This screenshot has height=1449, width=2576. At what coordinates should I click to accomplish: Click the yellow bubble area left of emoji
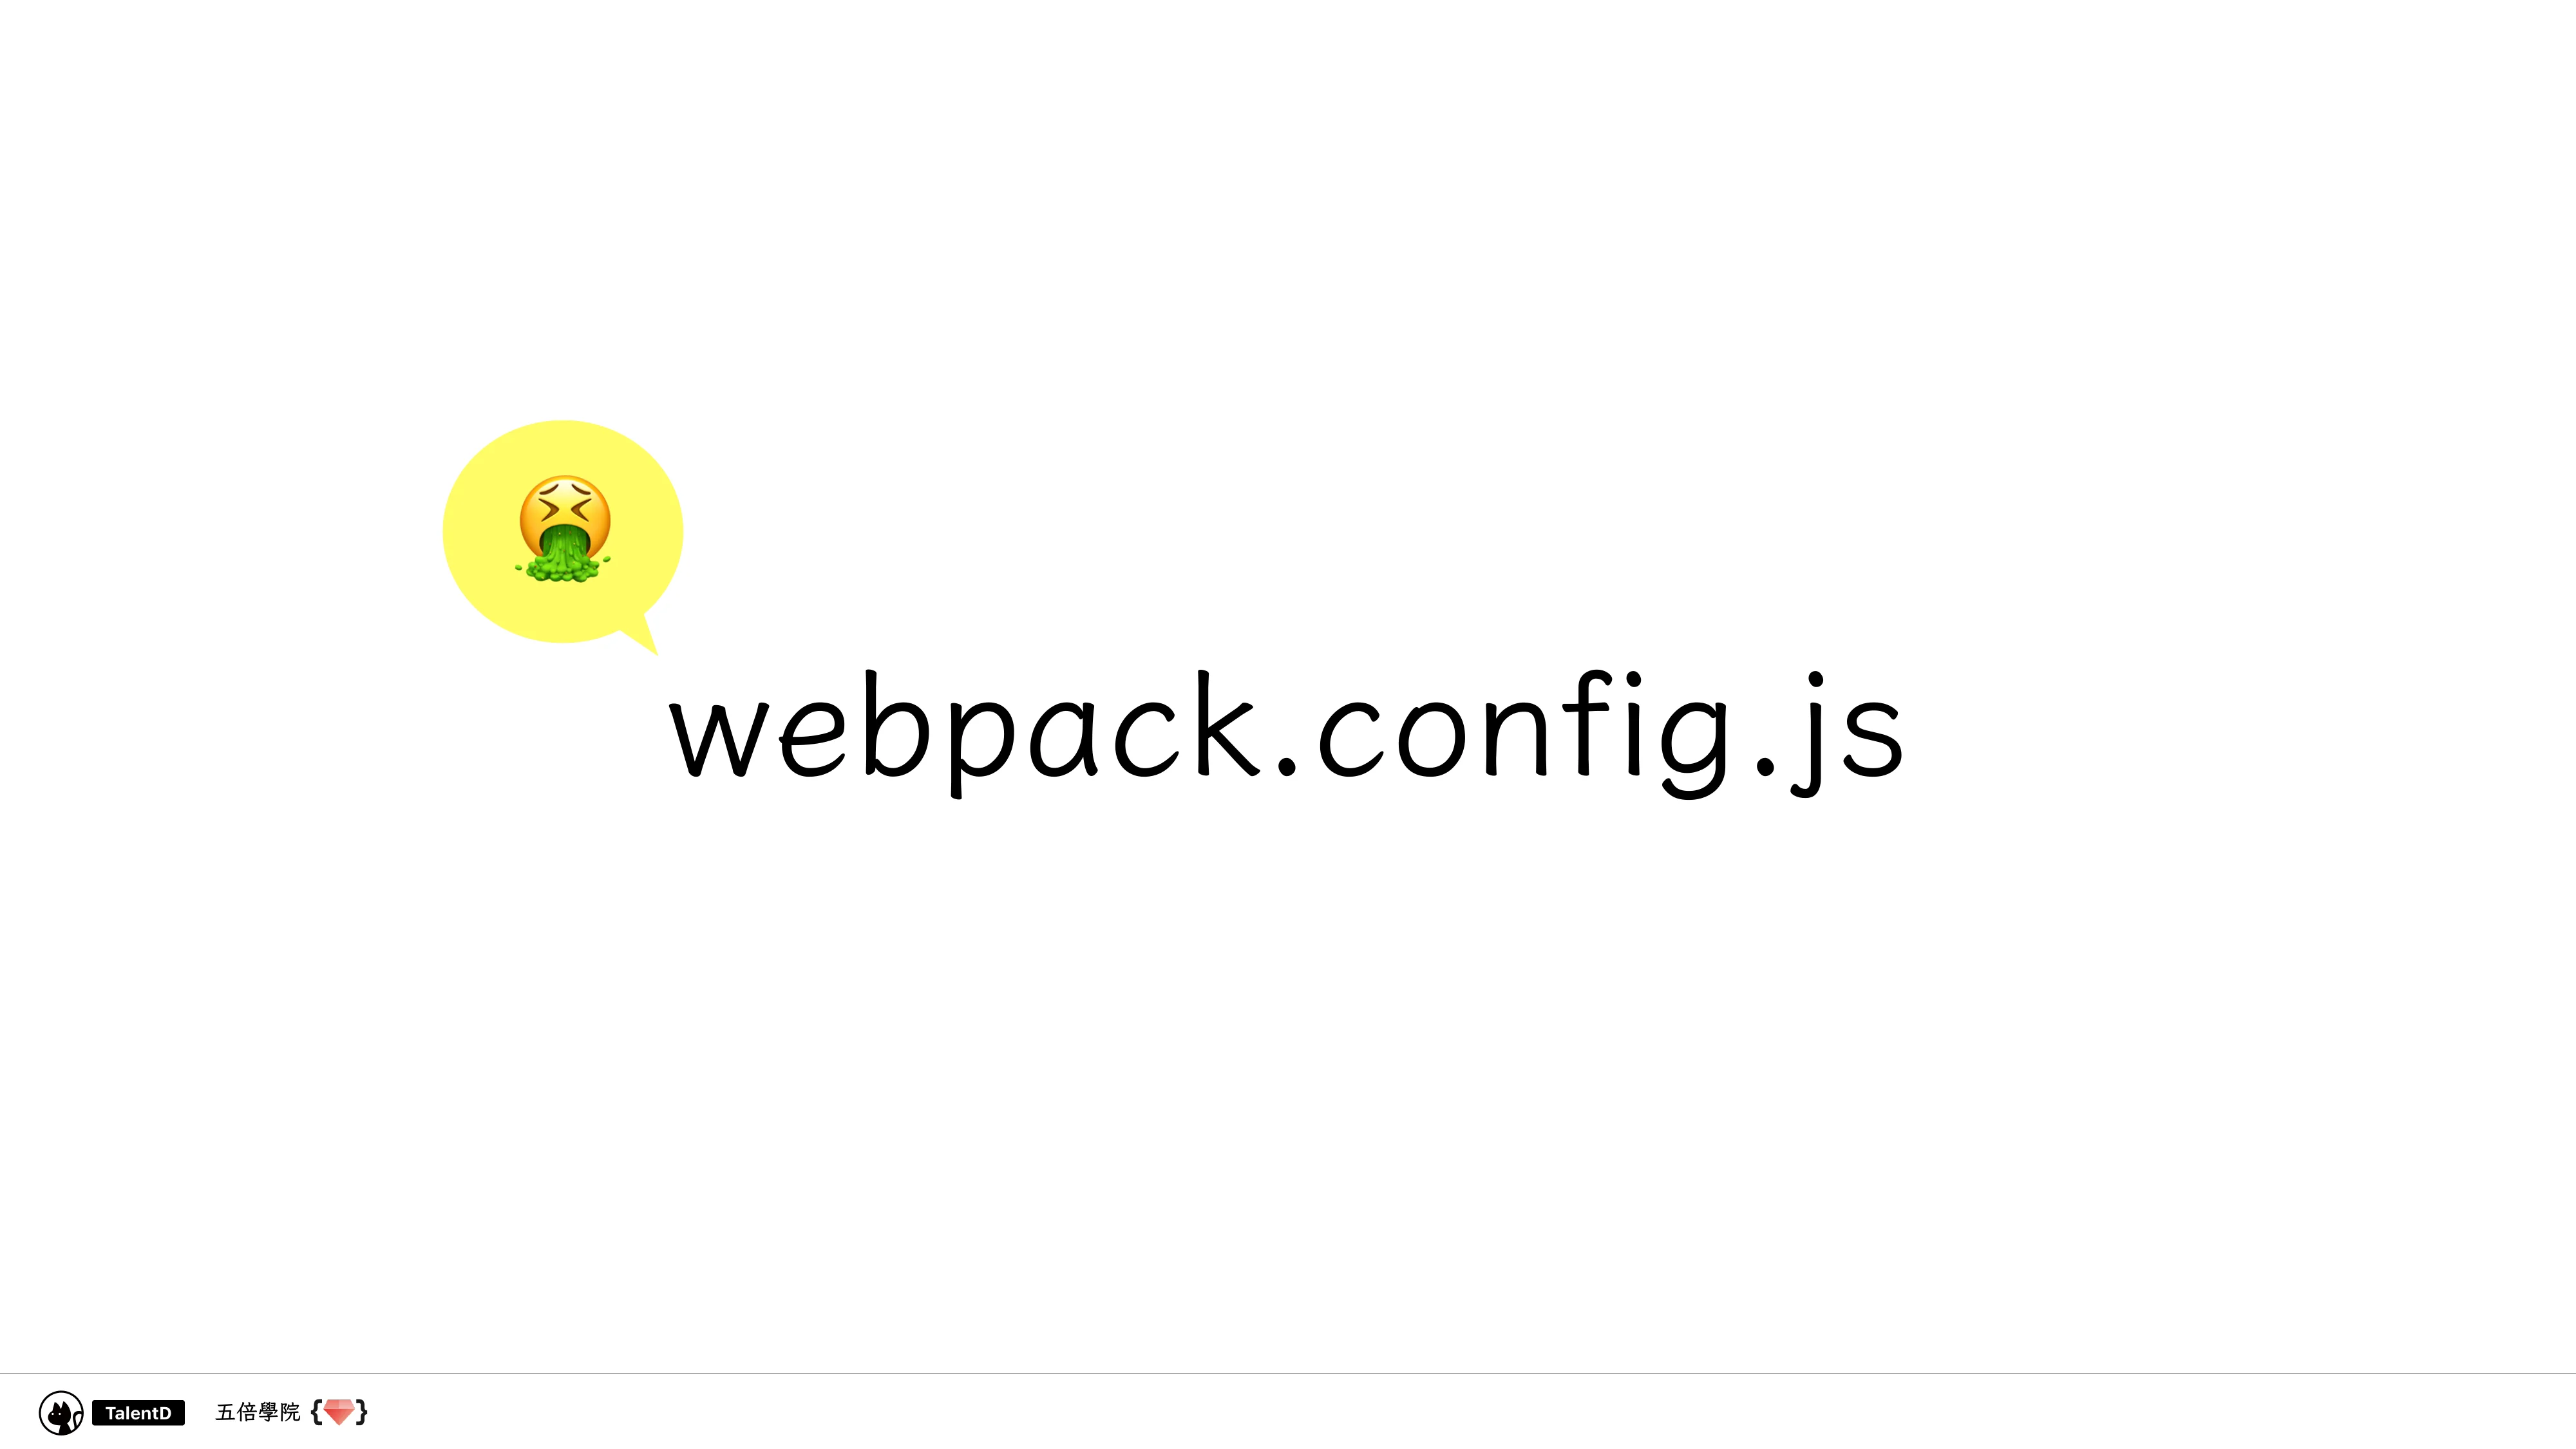480,530
